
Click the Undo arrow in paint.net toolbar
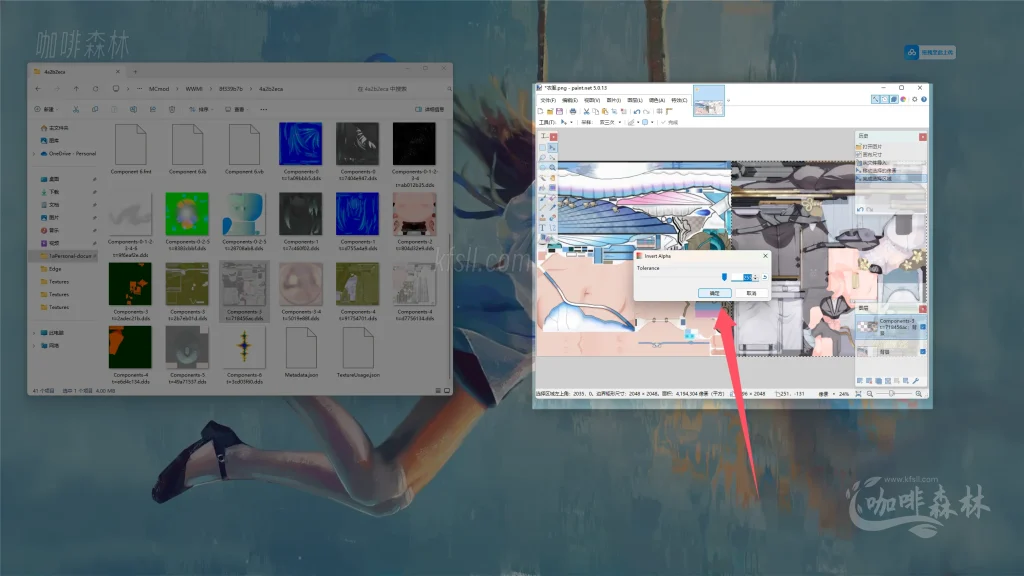[637, 112]
